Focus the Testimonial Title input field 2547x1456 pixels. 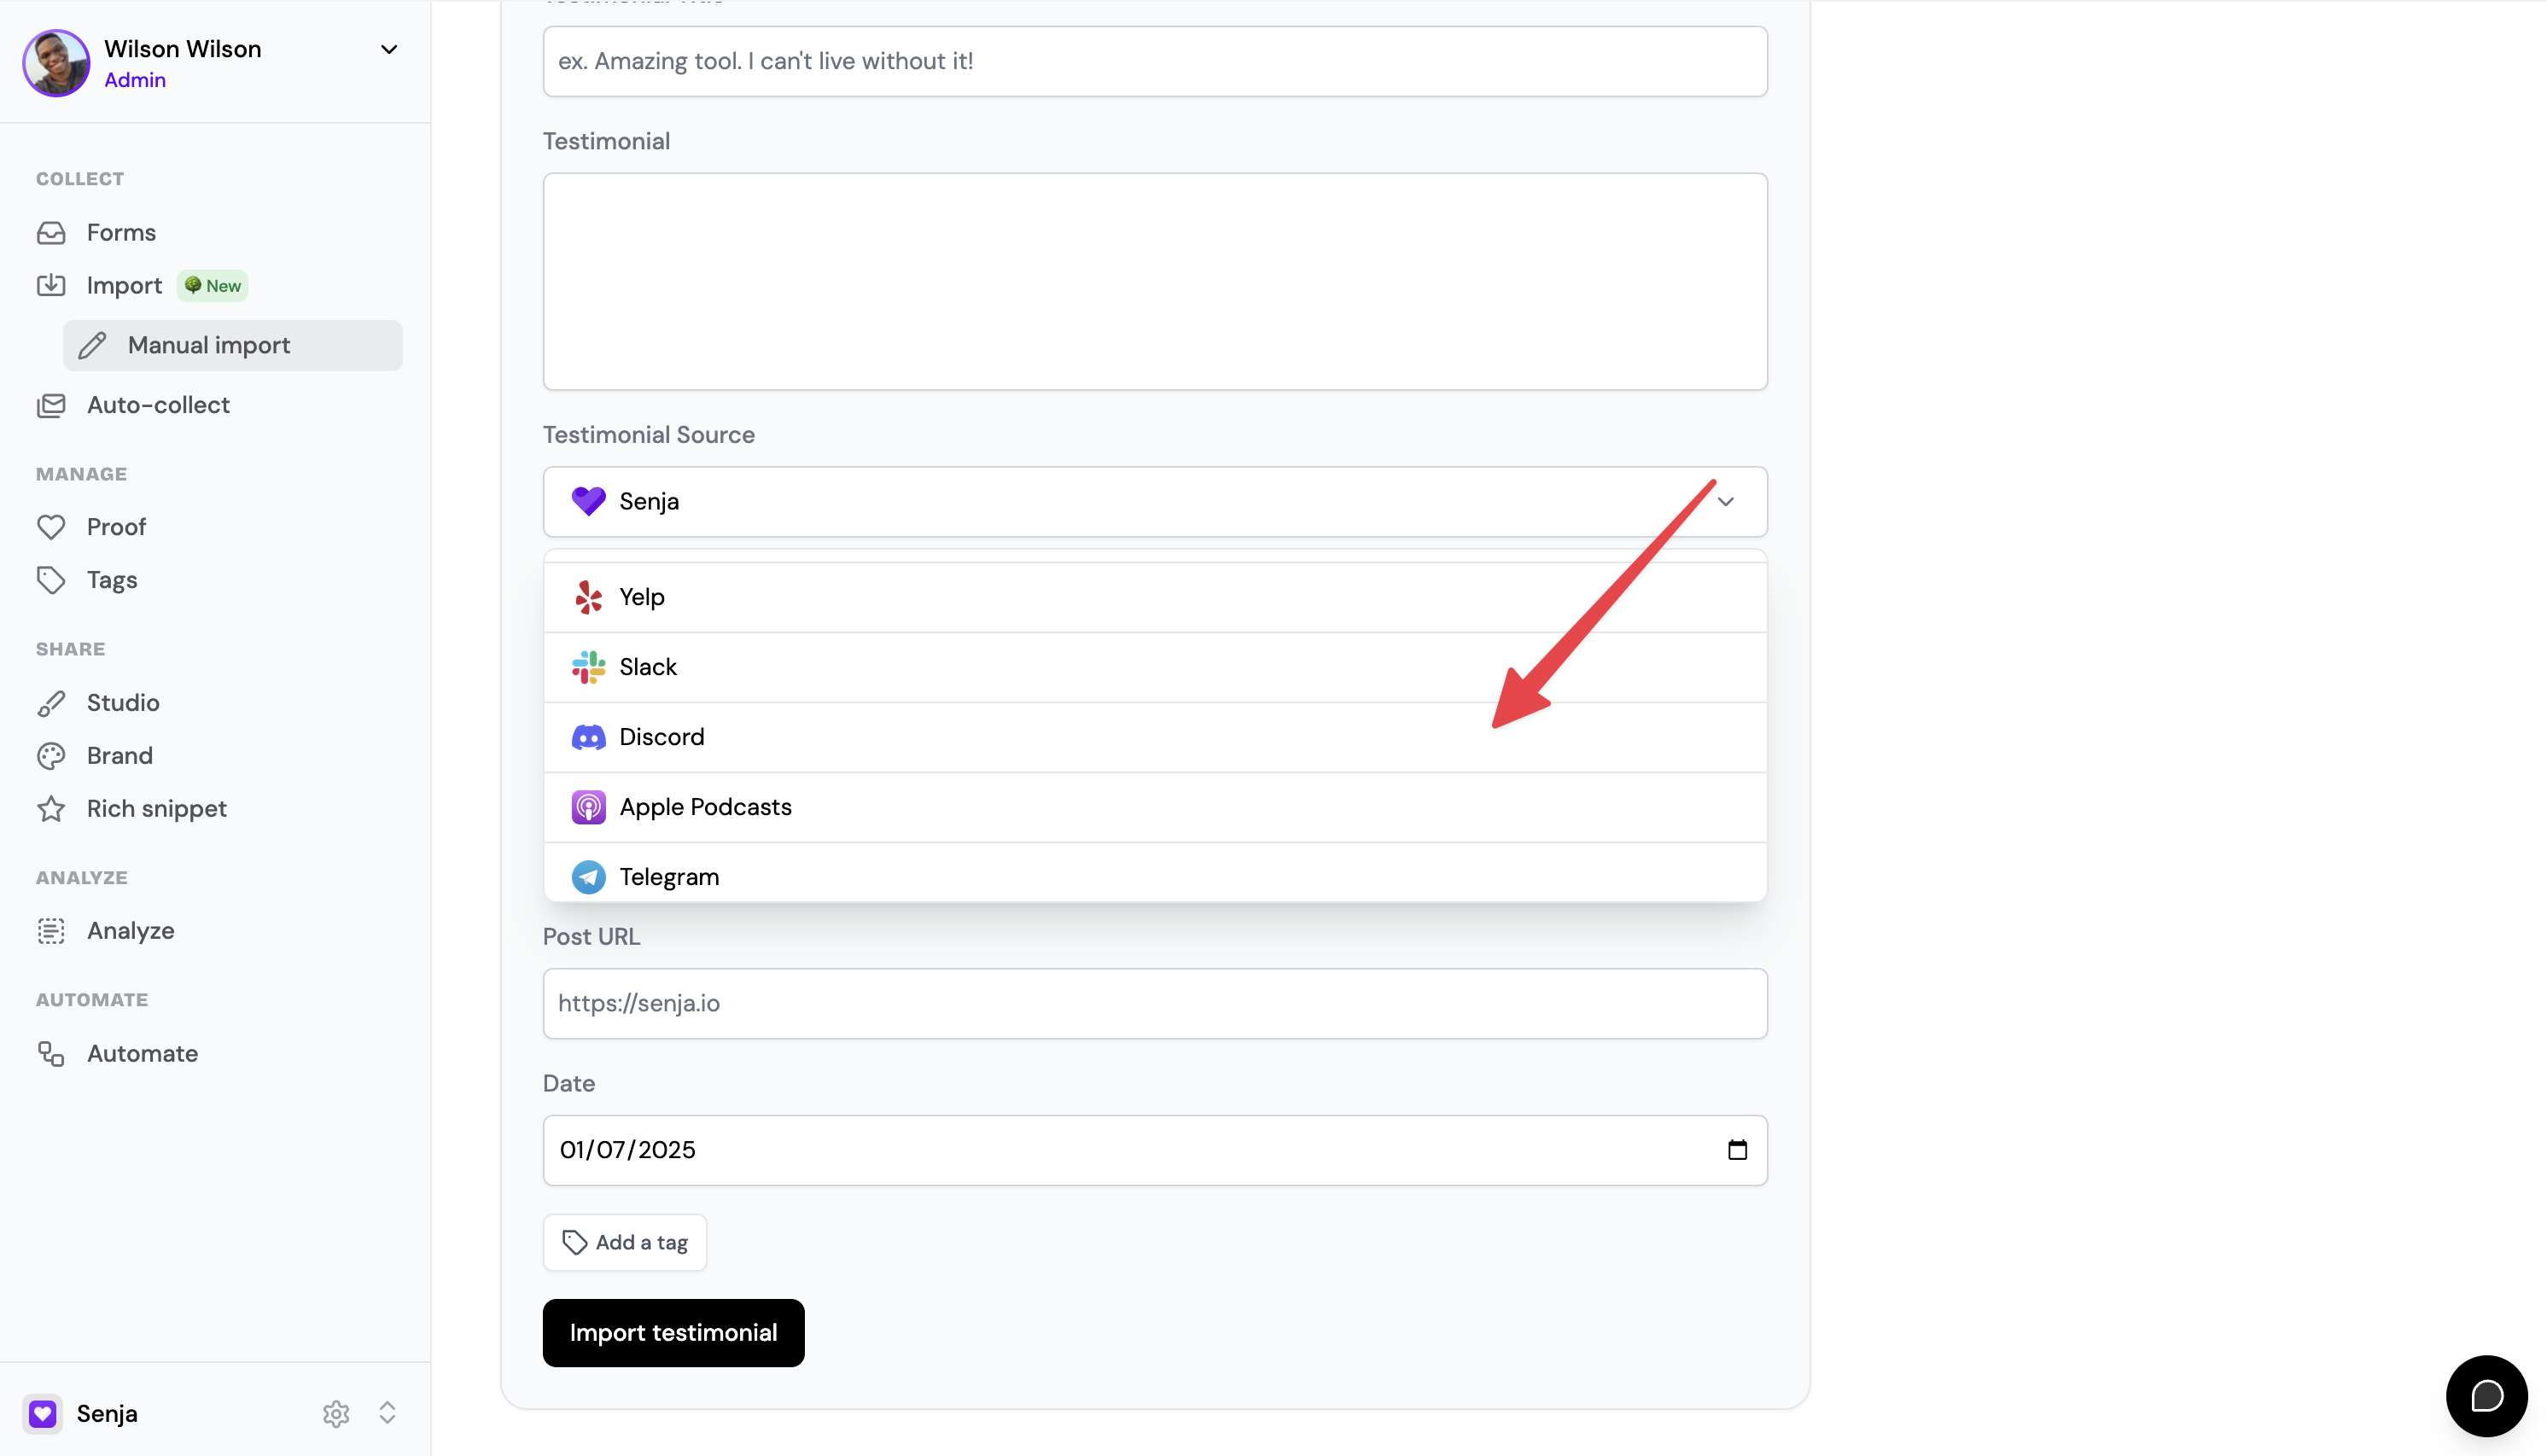[x=1155, y=61]
